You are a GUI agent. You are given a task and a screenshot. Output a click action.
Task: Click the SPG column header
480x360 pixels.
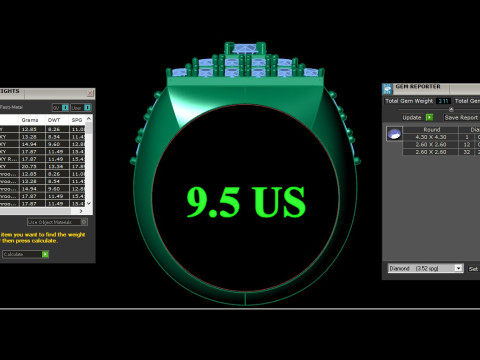coord(77,120)
